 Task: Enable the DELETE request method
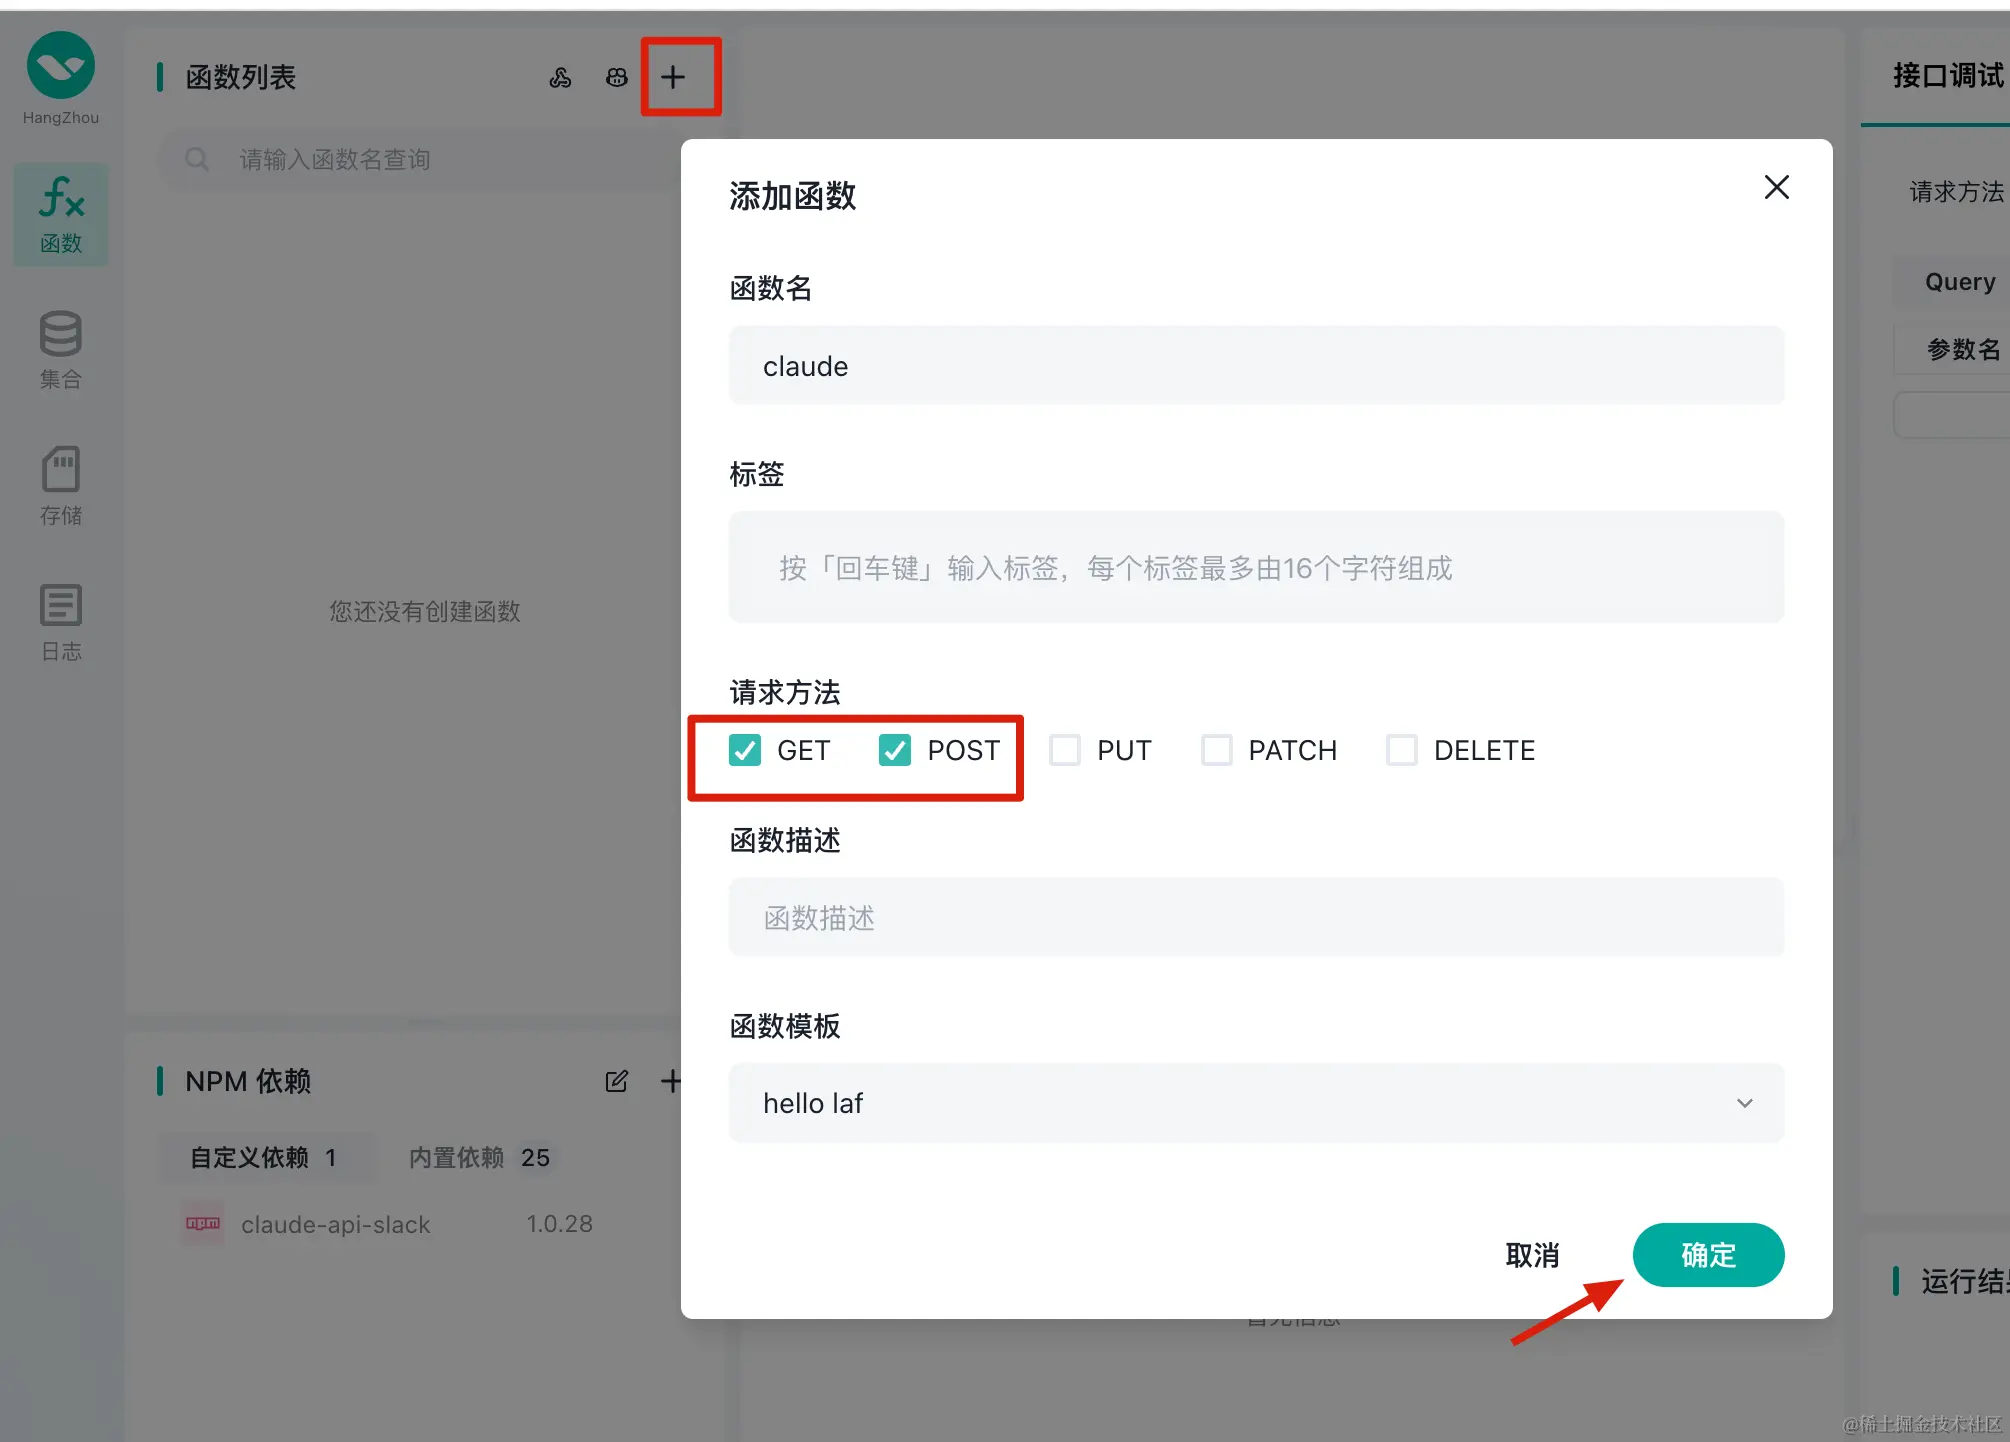click(1402, 750)
